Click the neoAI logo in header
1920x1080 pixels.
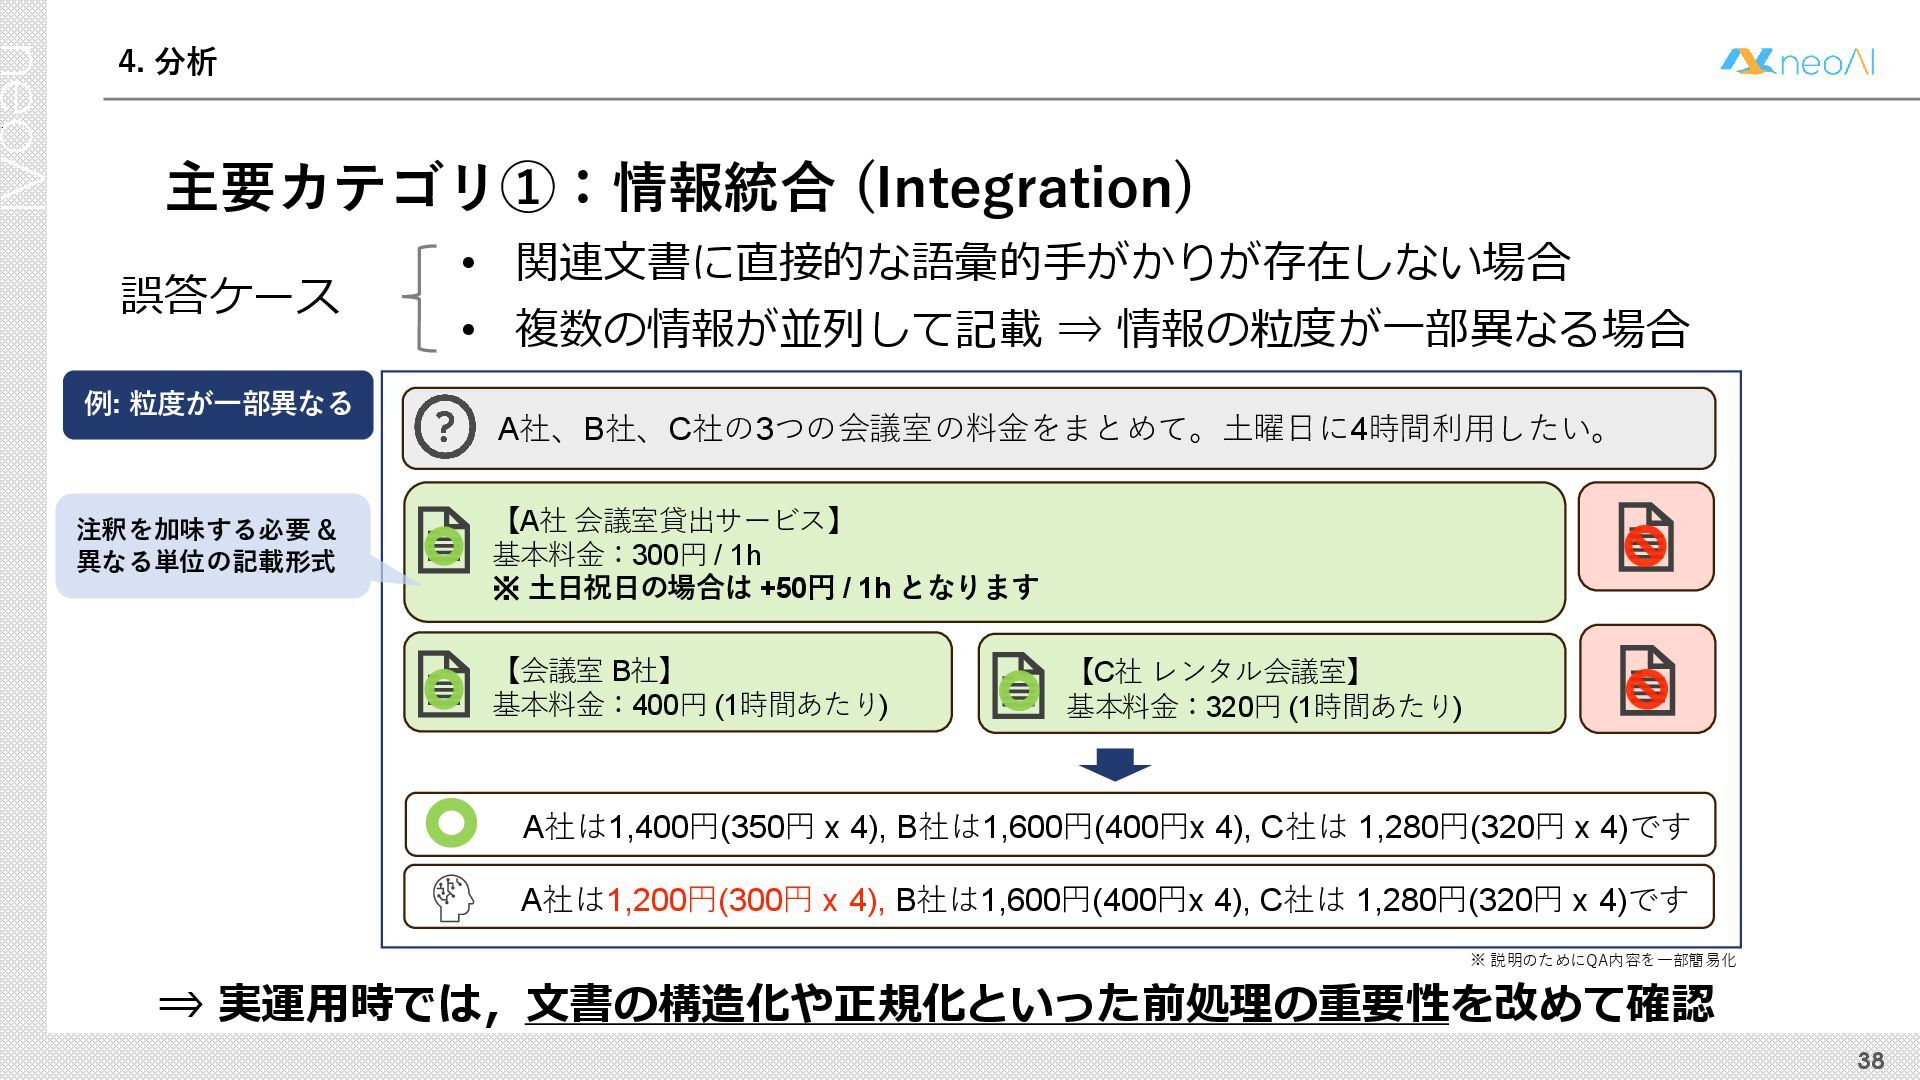point(1797,62)
